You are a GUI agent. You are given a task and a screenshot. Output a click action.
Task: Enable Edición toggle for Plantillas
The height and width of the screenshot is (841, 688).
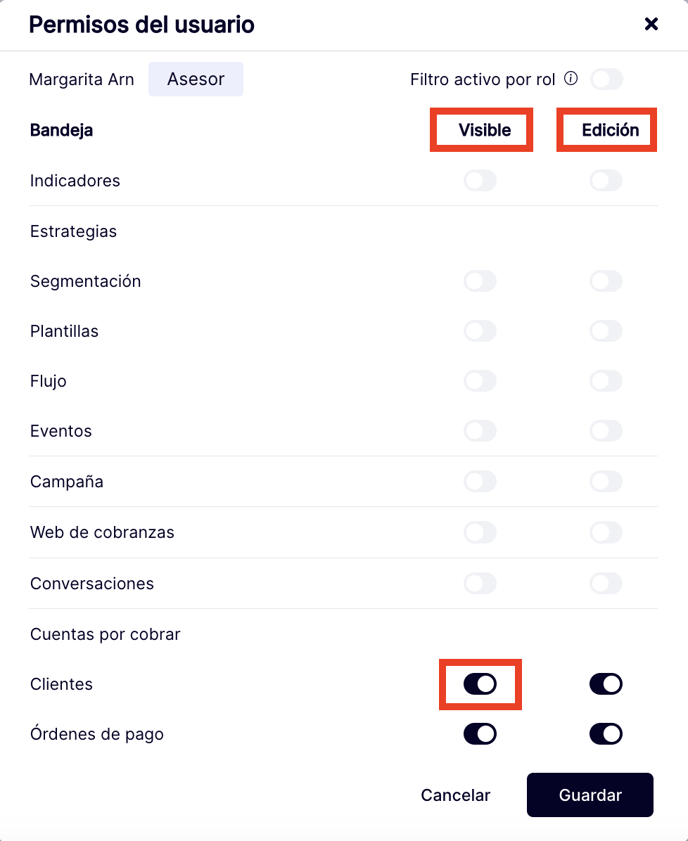[x=606, y=331]
